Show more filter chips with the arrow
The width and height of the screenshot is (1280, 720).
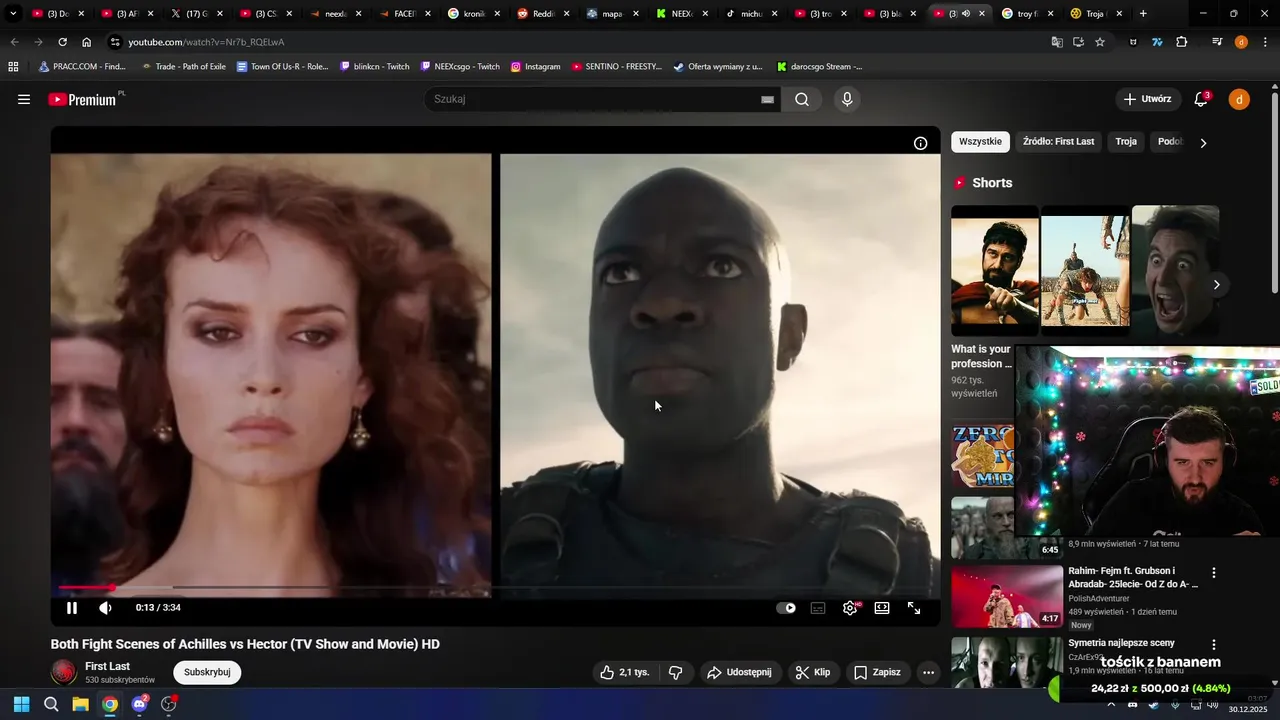(1203, 143)
